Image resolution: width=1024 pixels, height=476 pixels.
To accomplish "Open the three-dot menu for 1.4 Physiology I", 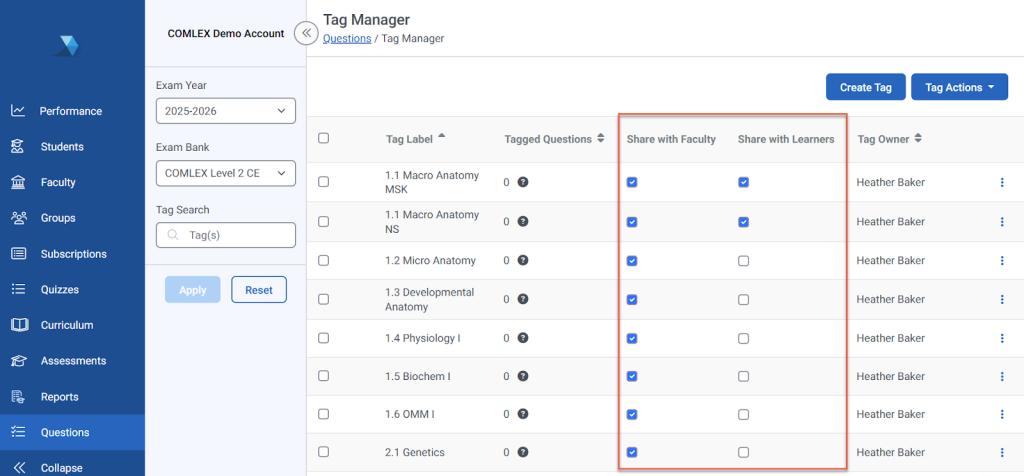I will click(x=1001, y=338).
